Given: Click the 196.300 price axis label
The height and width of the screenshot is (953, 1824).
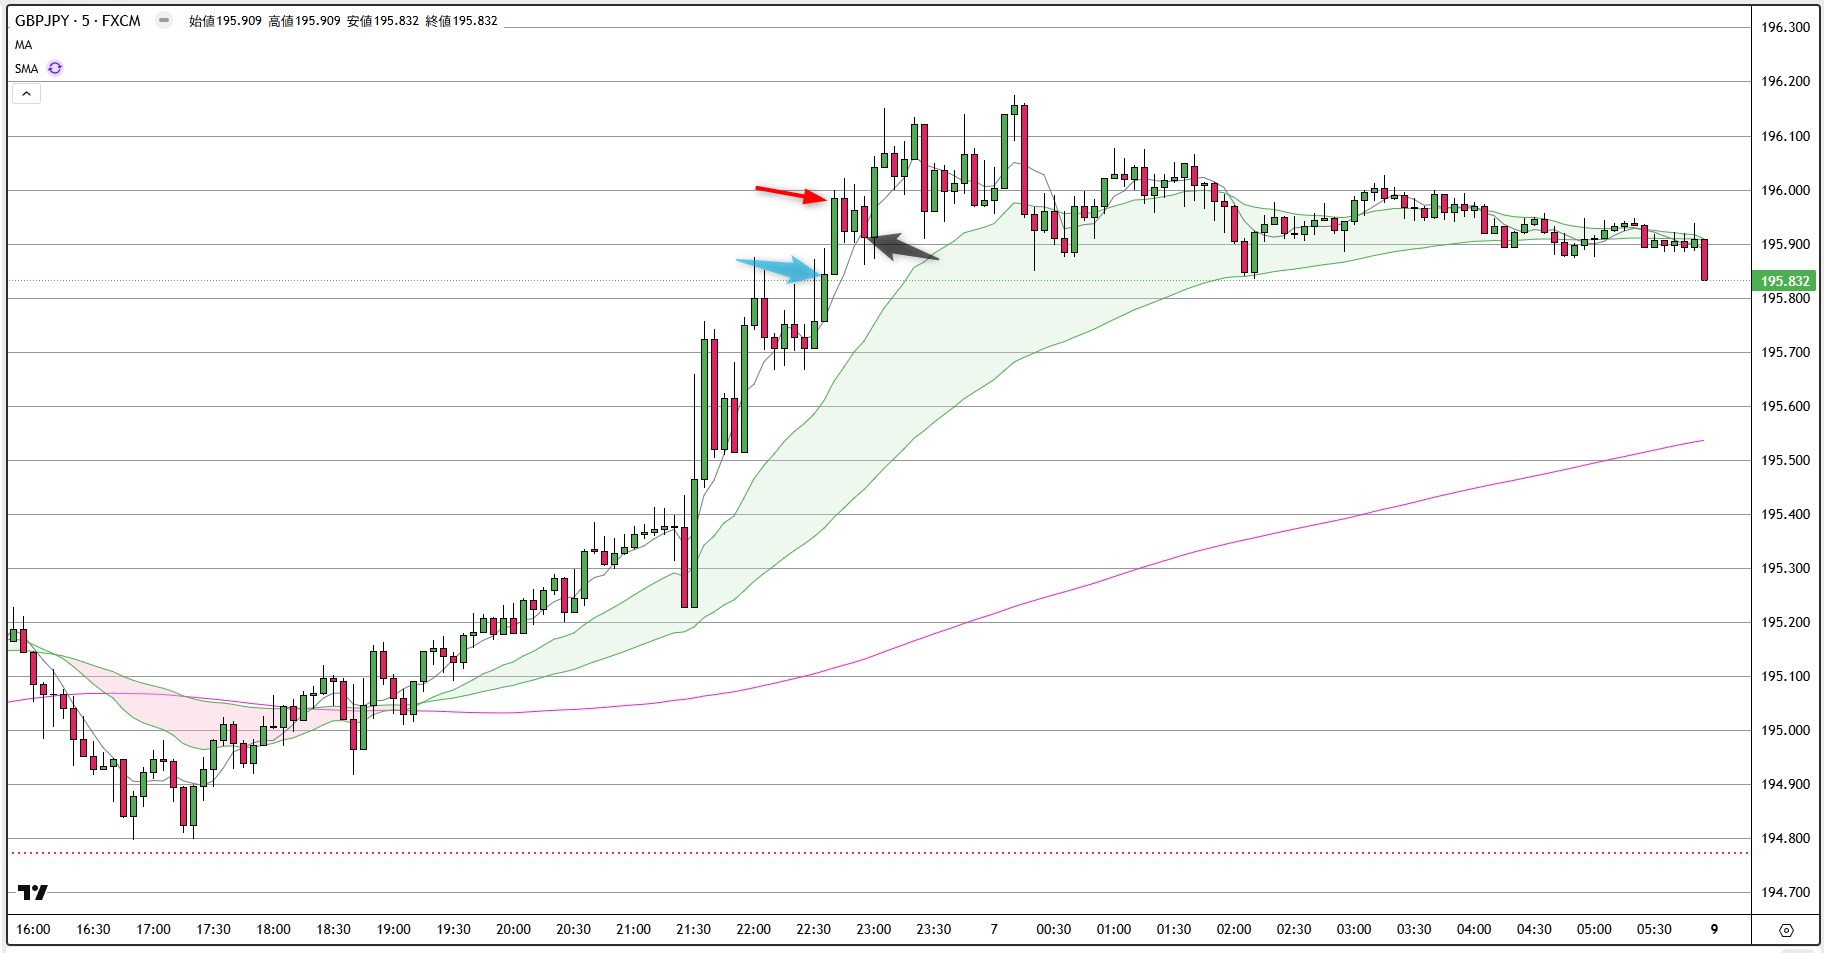Looking at the screenshot, I should coord(1785,28).
